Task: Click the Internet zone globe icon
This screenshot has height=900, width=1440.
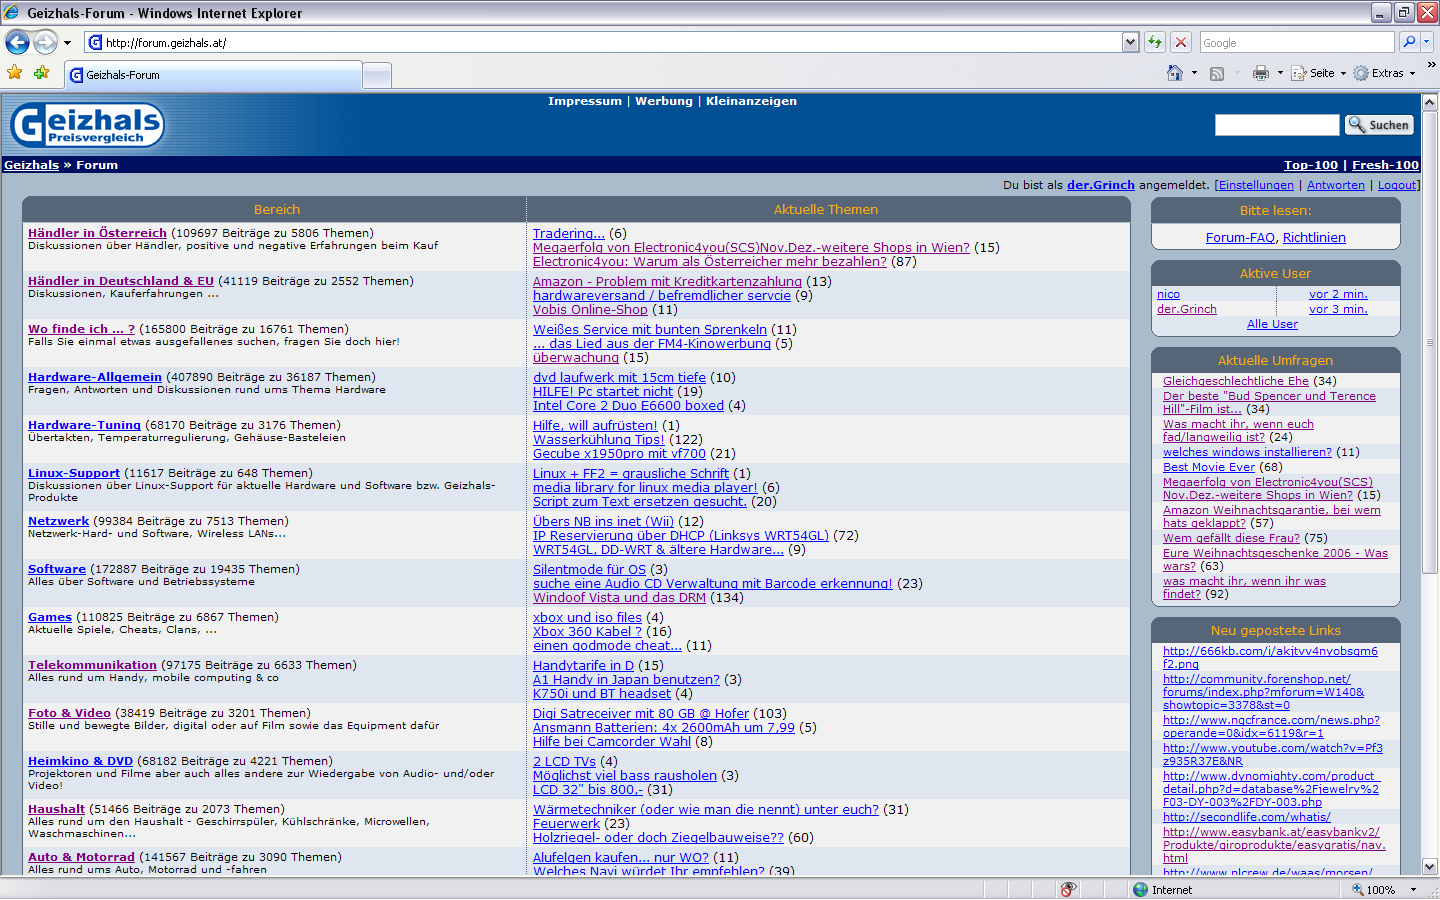Action: click(1140, 889)
